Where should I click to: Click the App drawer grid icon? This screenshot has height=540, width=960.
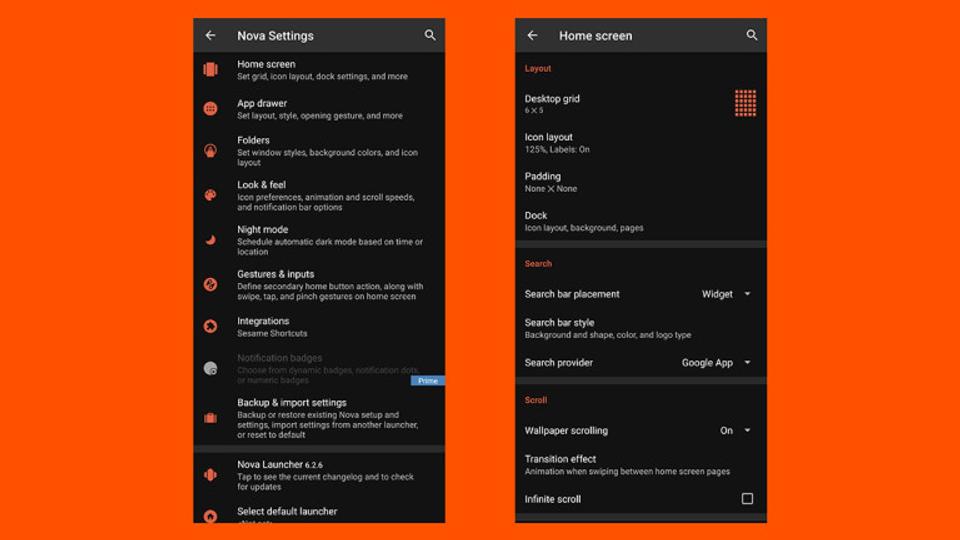pos(211,108)
